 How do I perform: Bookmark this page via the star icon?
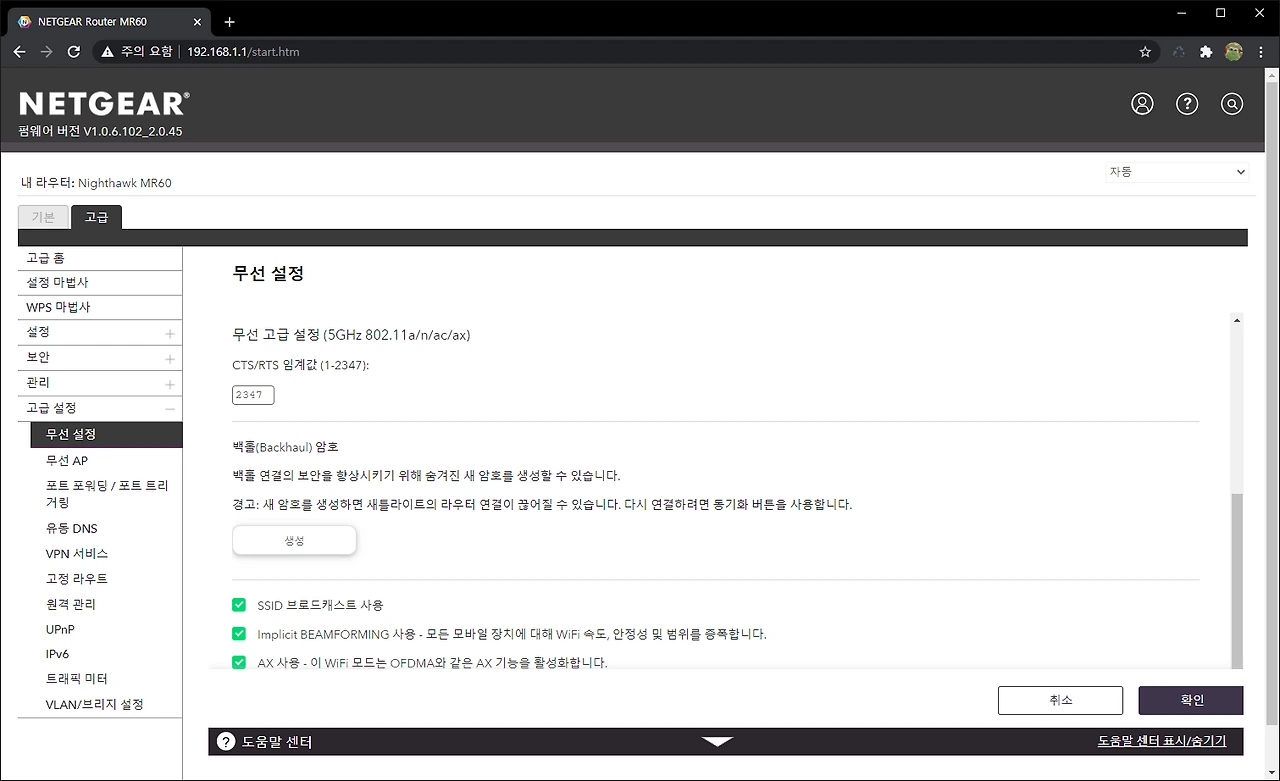coord(1145,51)
